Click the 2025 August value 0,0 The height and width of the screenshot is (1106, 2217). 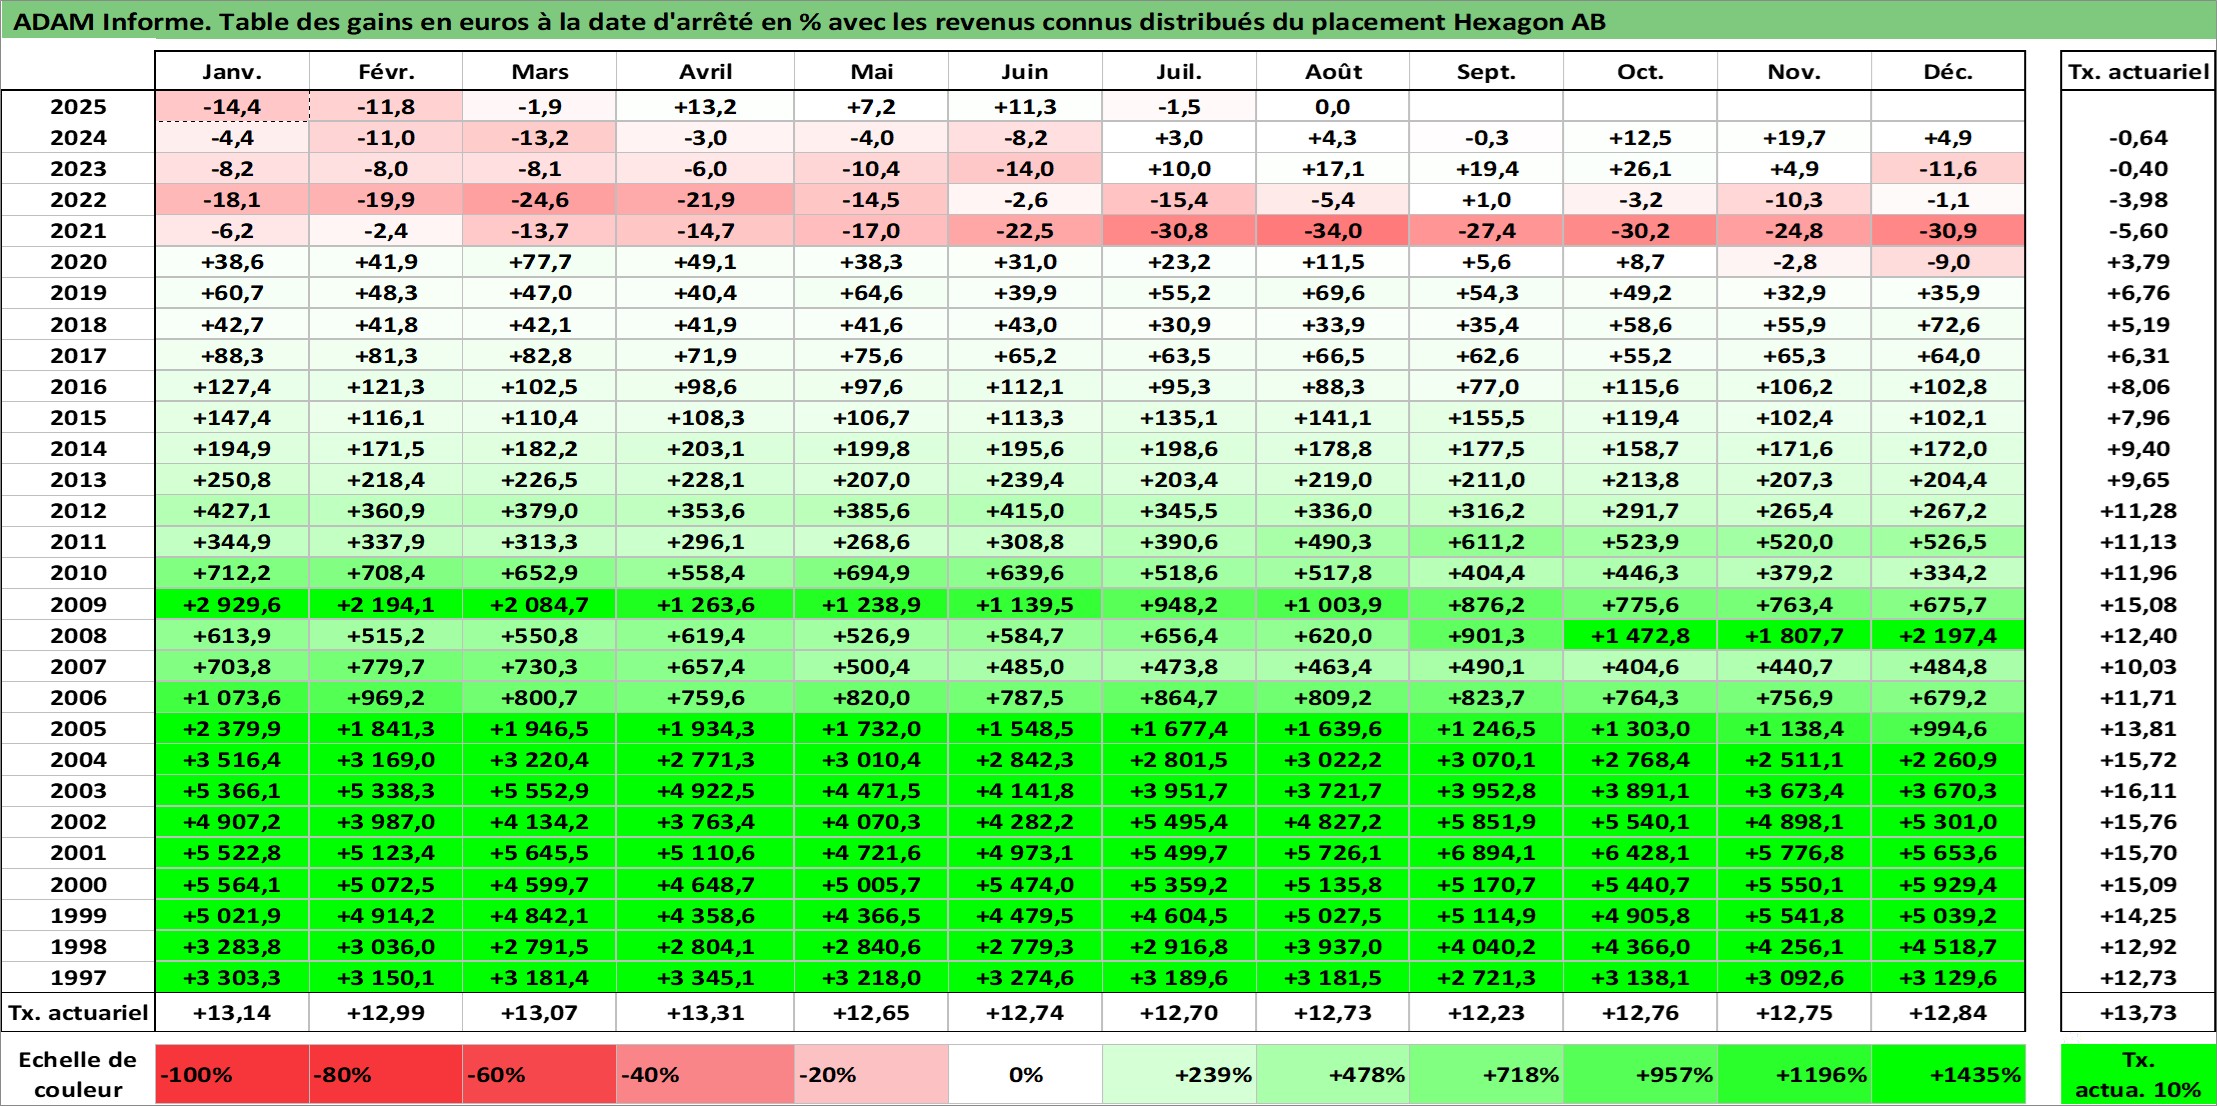[1333, 107]
